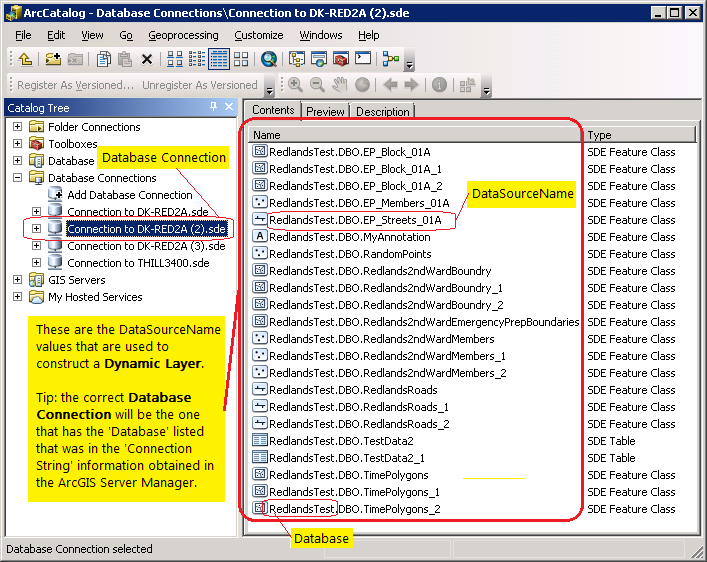The height and width of the screenshot is (562, 707).
Task: Sort list by Name column header
Action: tap(414, 135)
